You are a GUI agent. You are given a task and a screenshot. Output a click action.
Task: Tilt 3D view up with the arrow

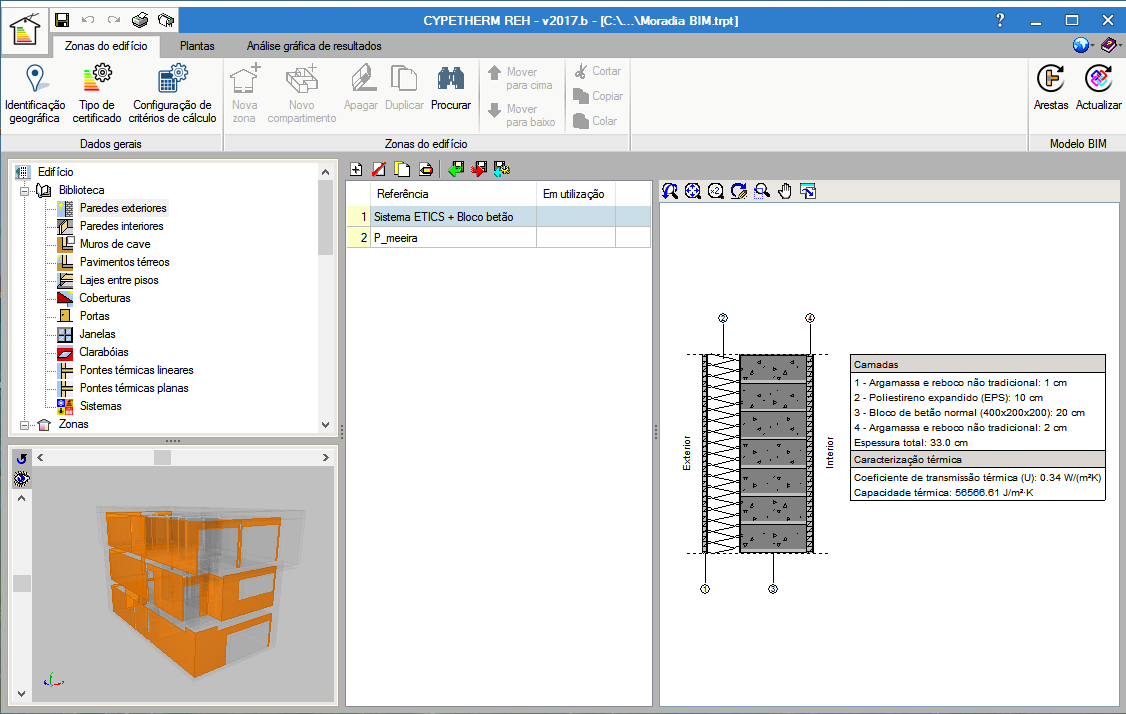tap(22, 498)
